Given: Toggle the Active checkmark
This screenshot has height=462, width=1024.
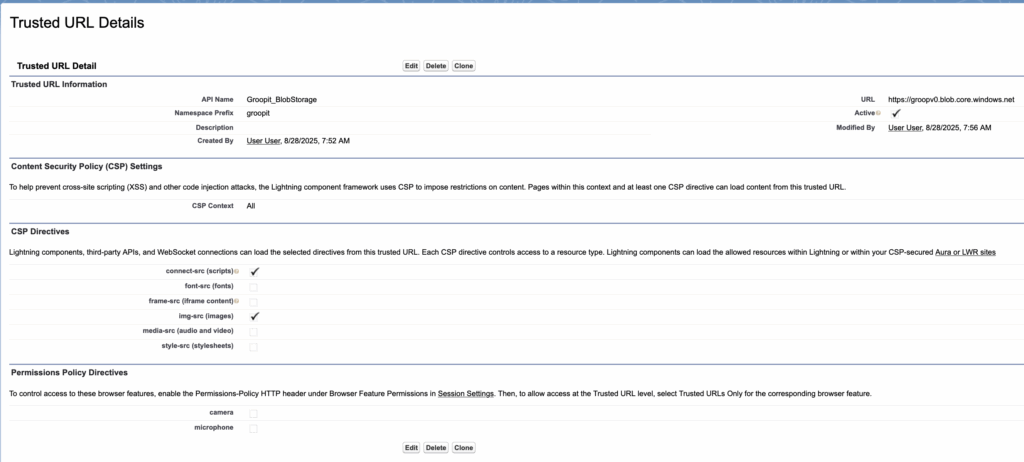Looking at the screenshot, I should [x=895, y=114].
